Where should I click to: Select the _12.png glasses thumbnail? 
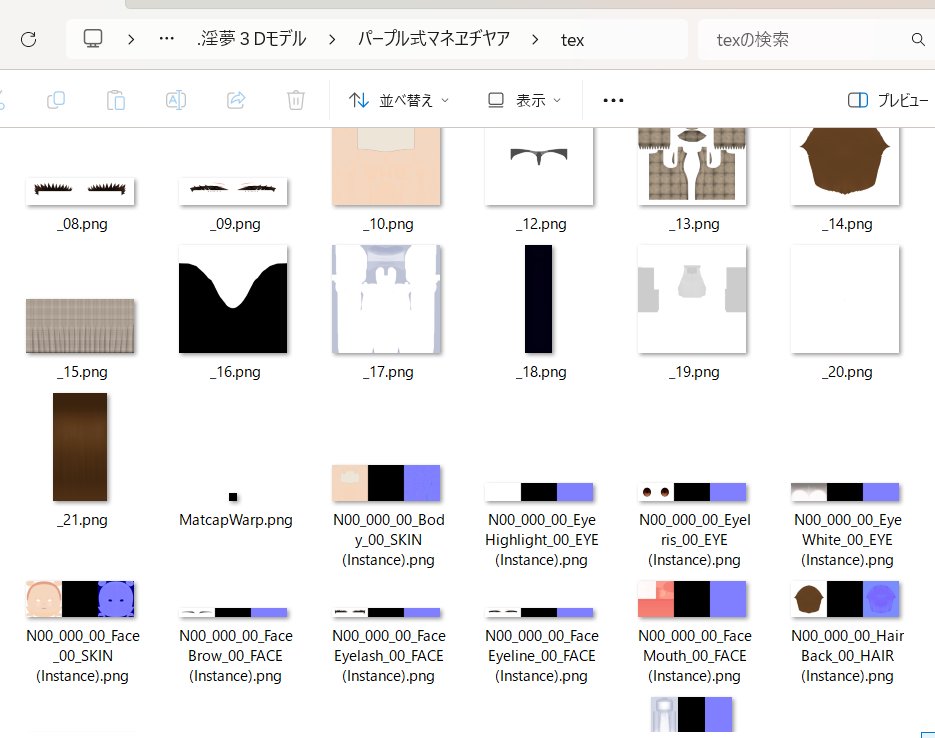tap(539, 166)
